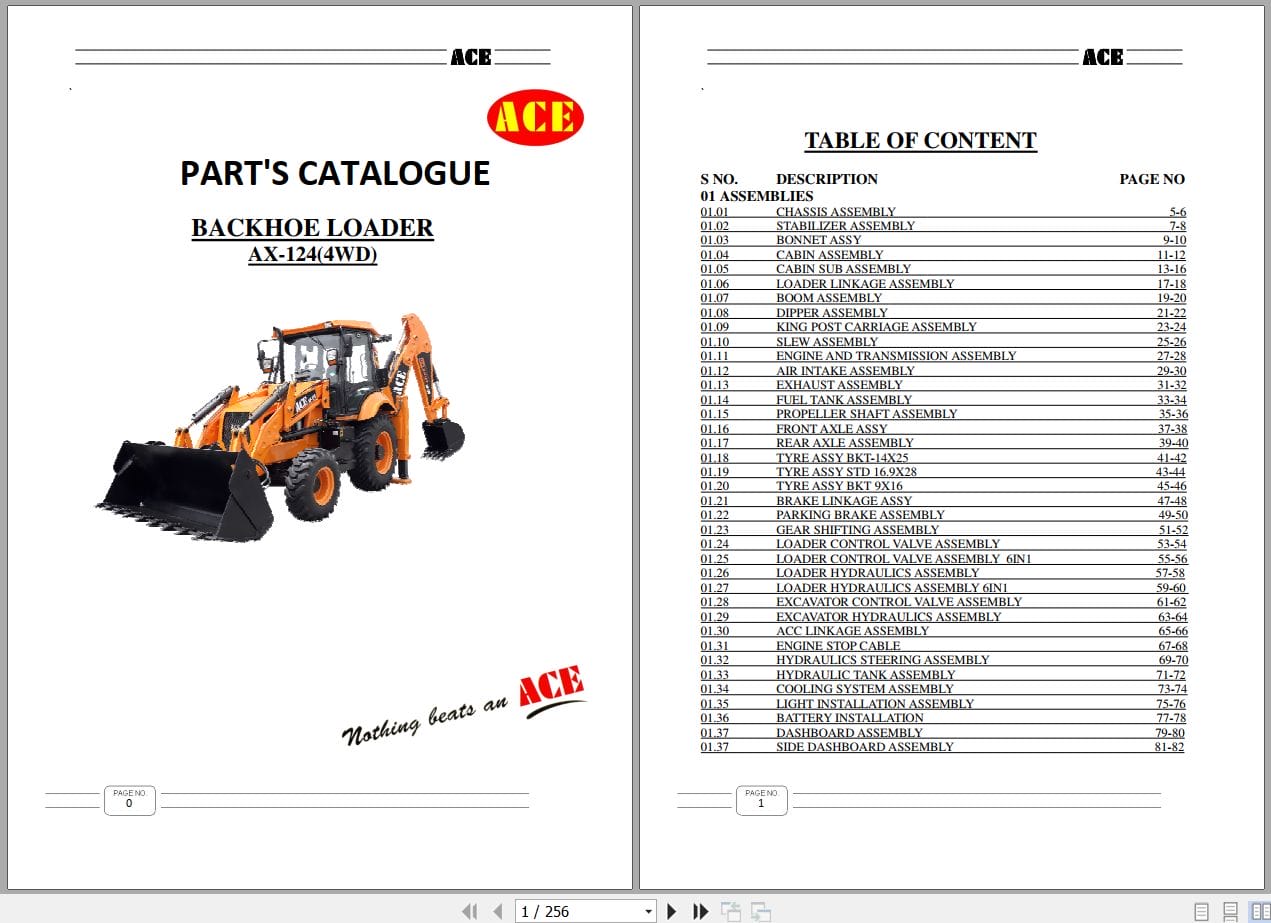This screenshot has width=1271, height=923.
Task: Click SLEW ASSEMBLY entry
Action: pos(827,342)
